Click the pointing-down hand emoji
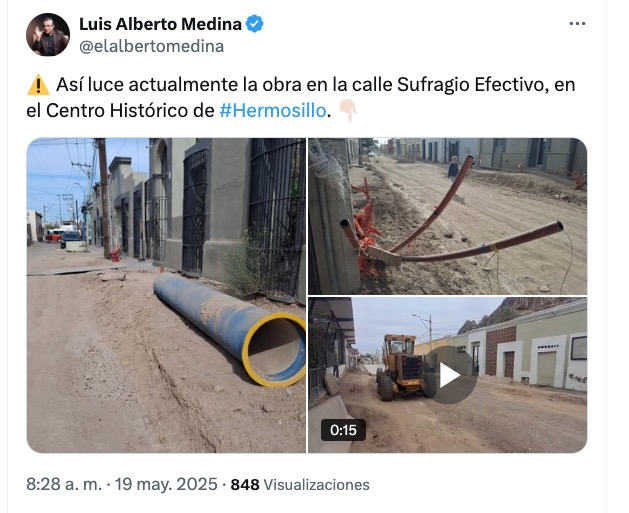Image resolution: width=629 pixels, height=513 pixels. 347,111
